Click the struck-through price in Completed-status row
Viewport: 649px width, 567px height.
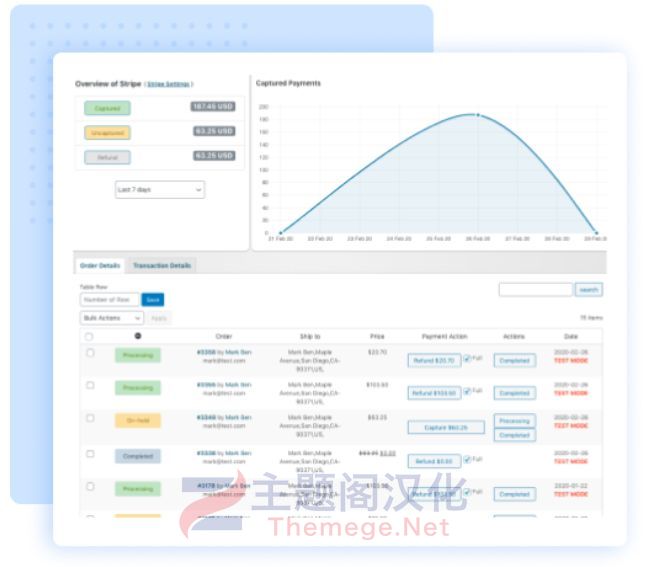pos(368,454)
